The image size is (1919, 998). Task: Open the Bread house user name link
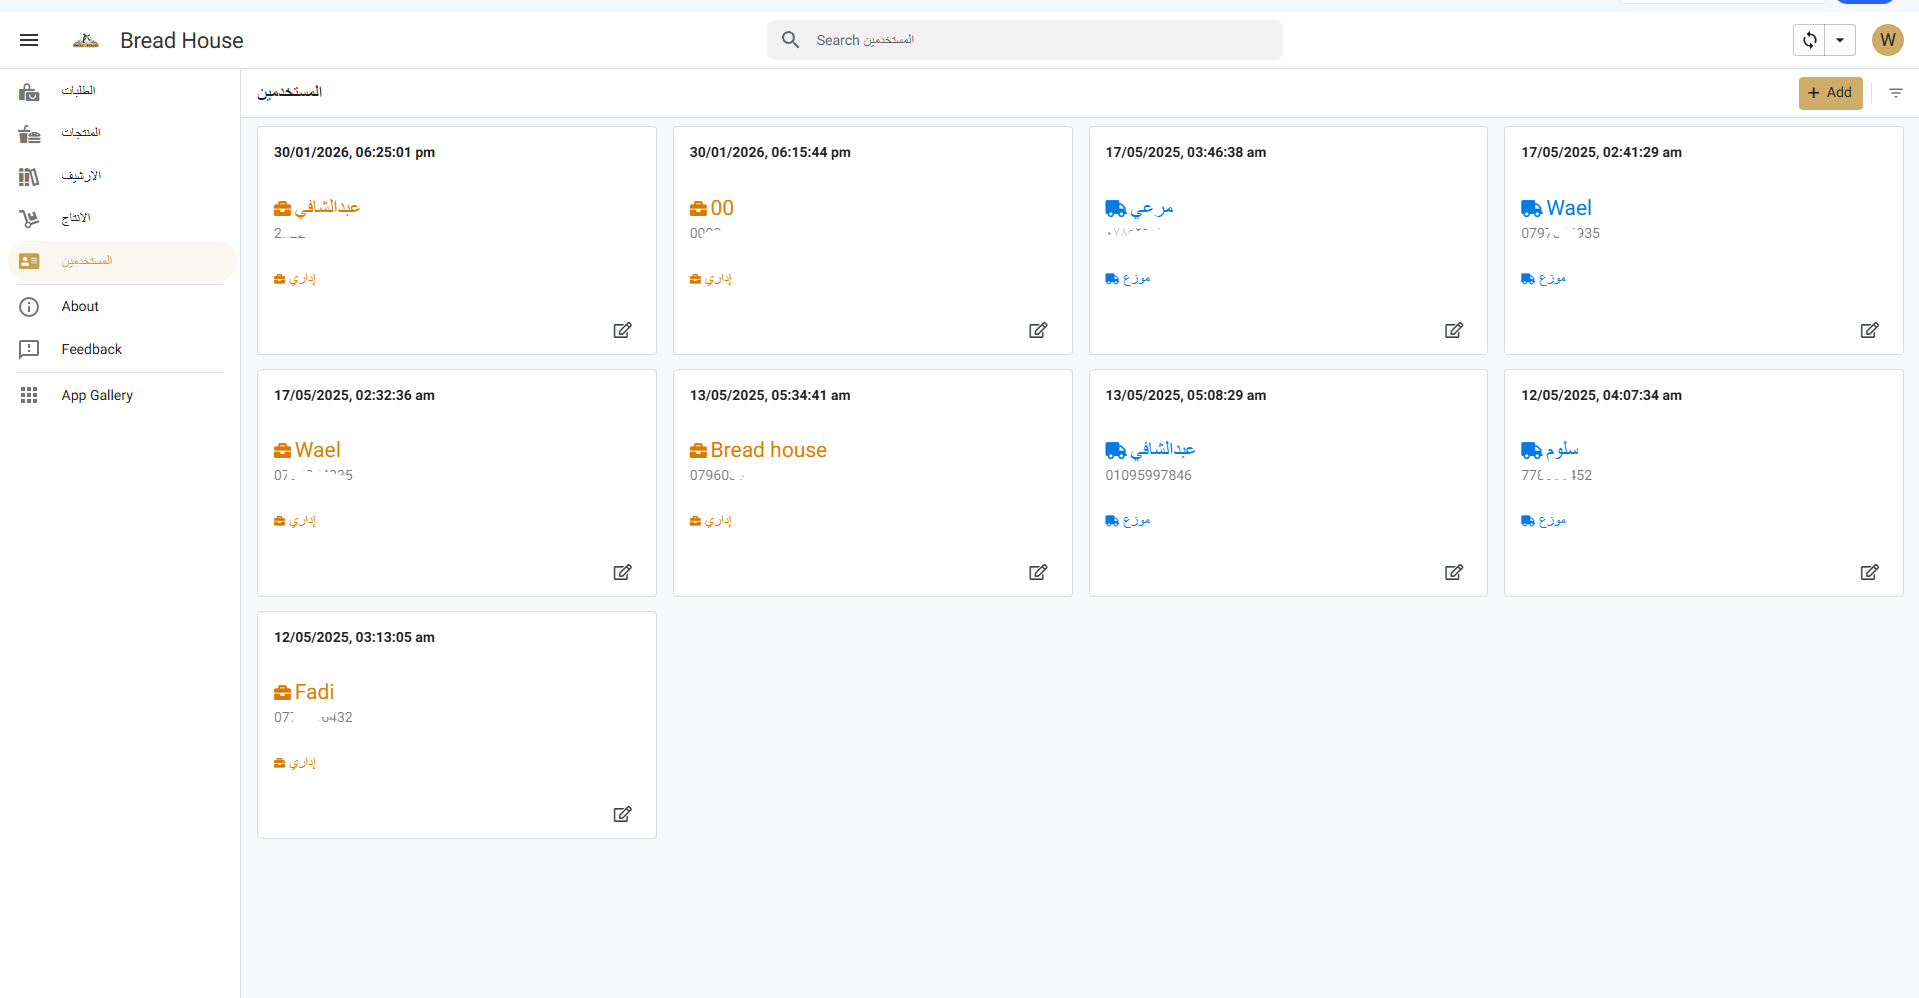coord(767,450)
